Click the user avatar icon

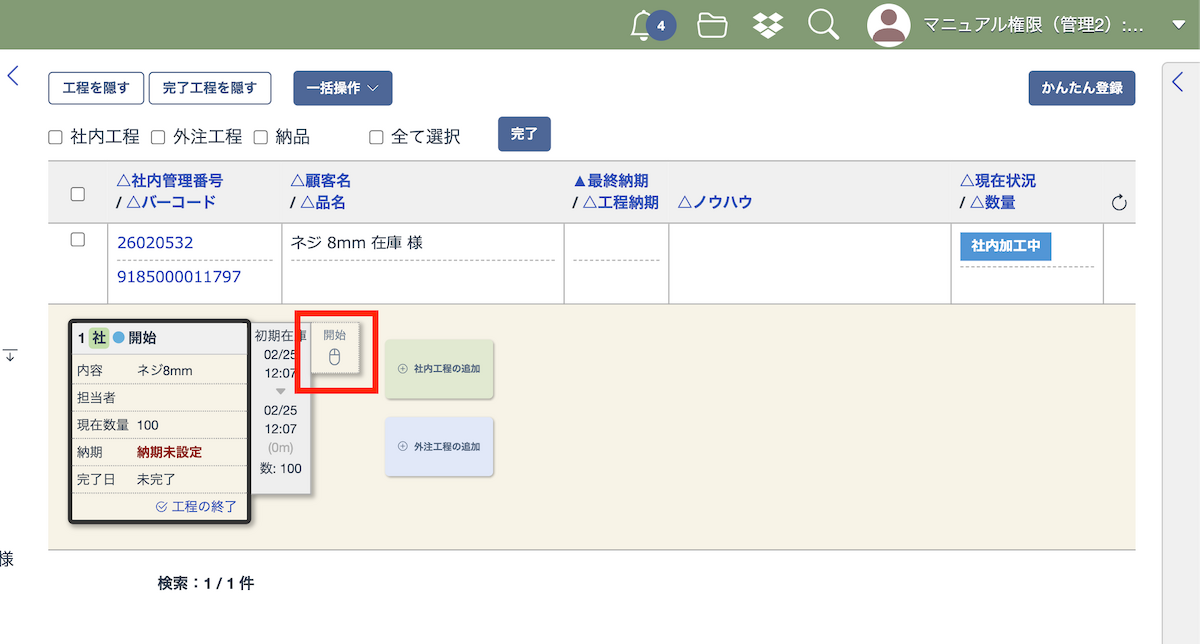(888, 25)
